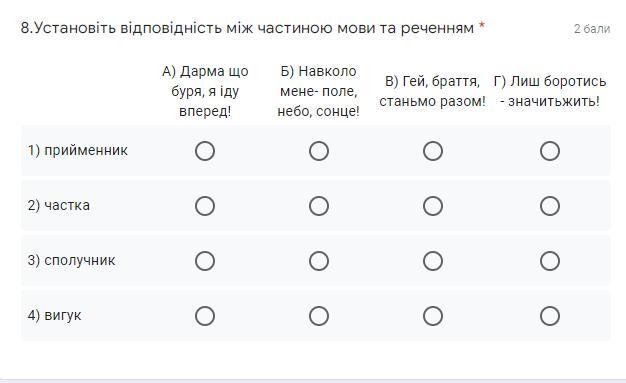Click the '2 бали' points label

click(x=592, y=29)
